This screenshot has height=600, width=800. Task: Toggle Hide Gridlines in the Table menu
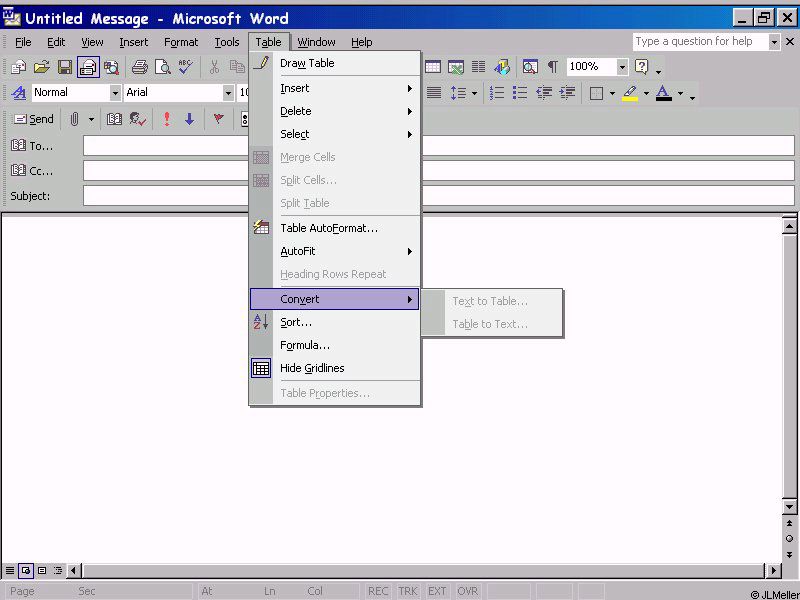tap(312, 368)
